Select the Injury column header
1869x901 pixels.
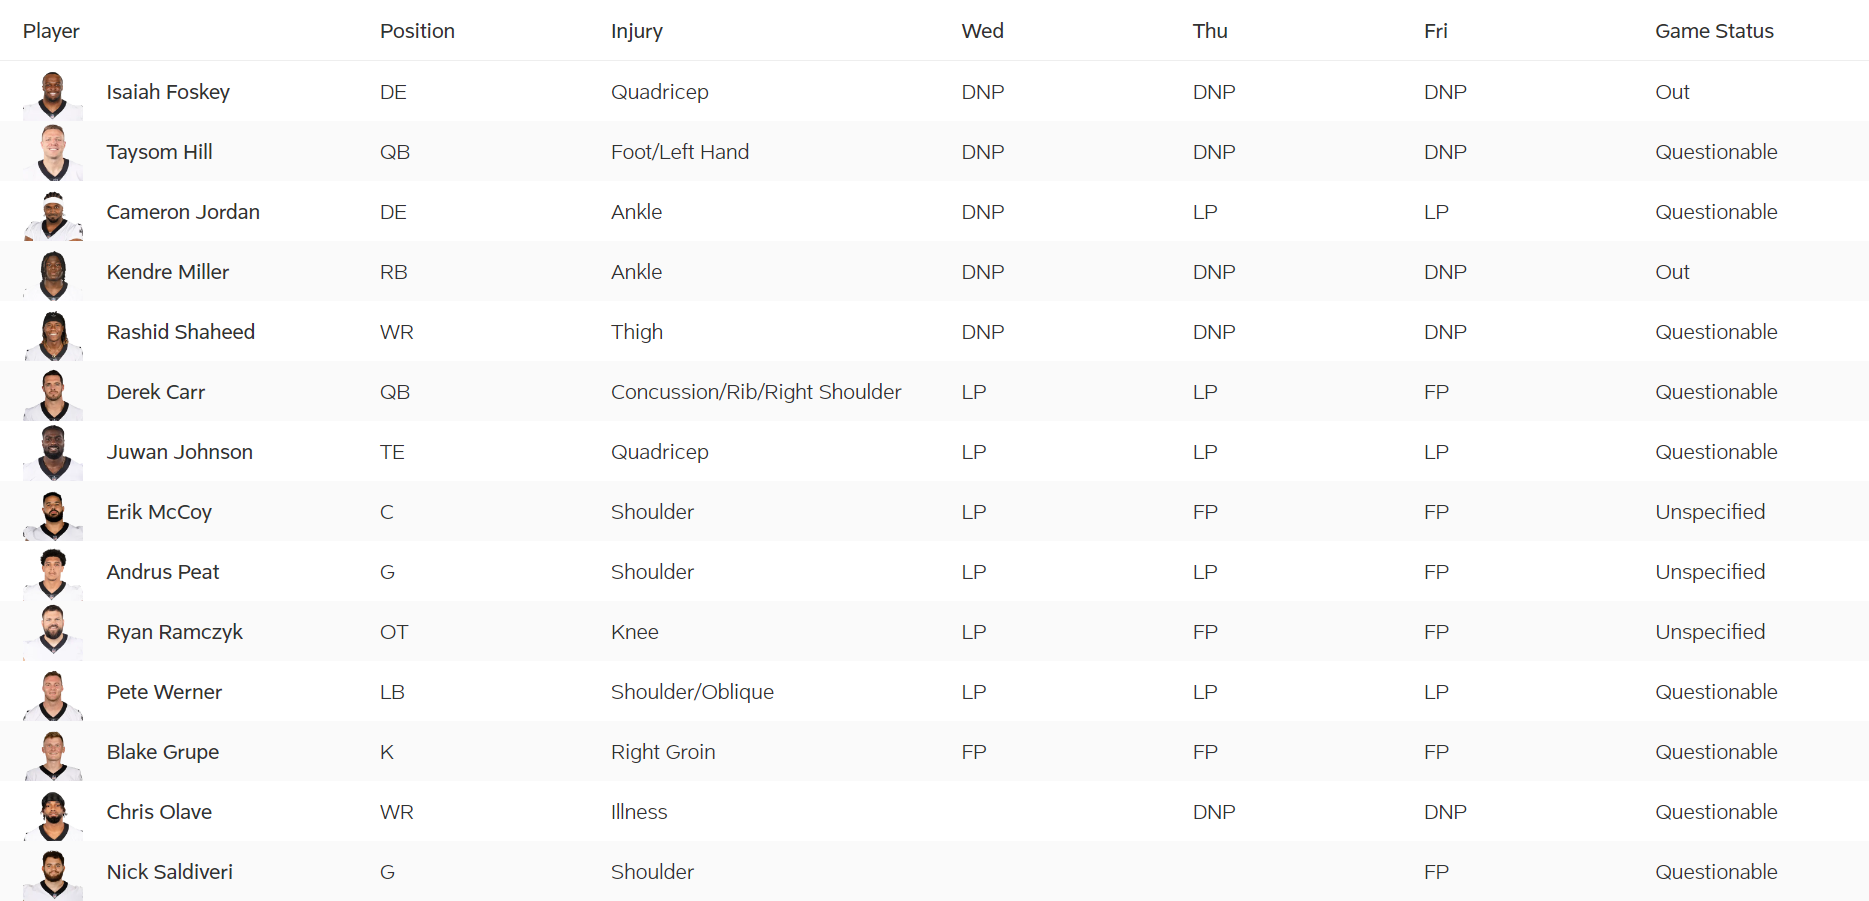pos(637,31)
